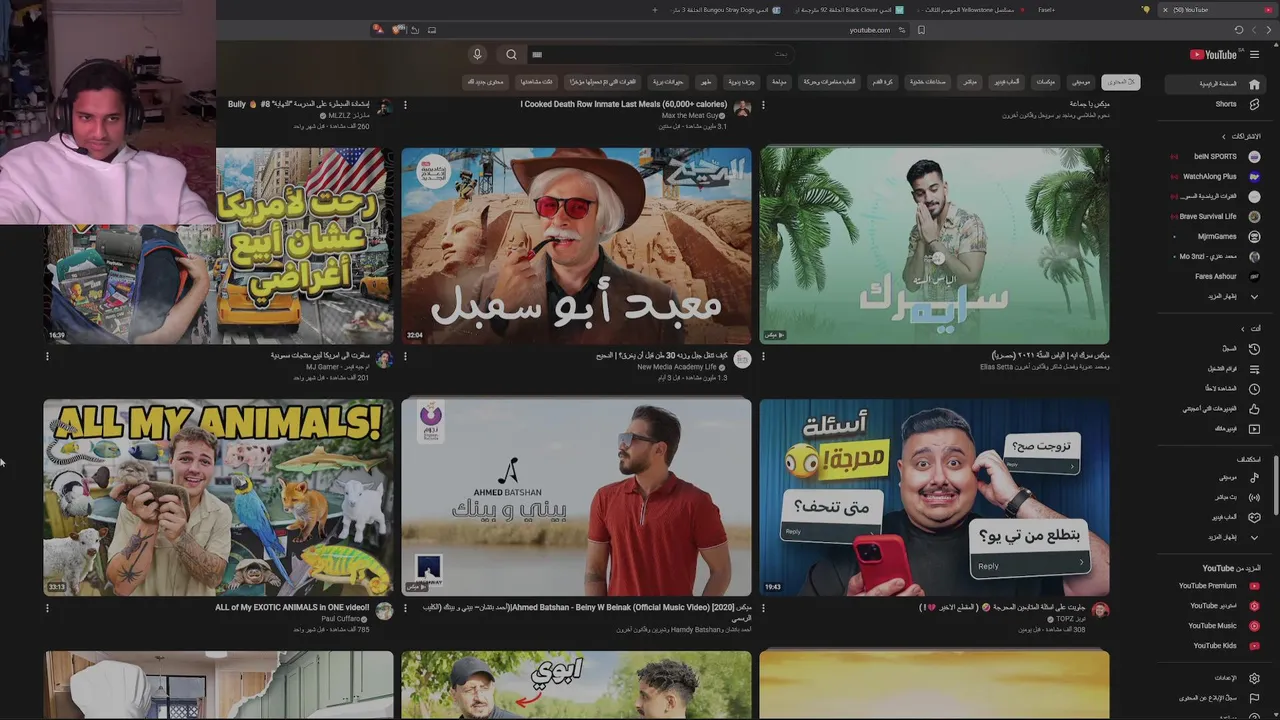Open the Fares Ashour channel
Viewport: 1280px width, 720px height.
point(1215,277)
